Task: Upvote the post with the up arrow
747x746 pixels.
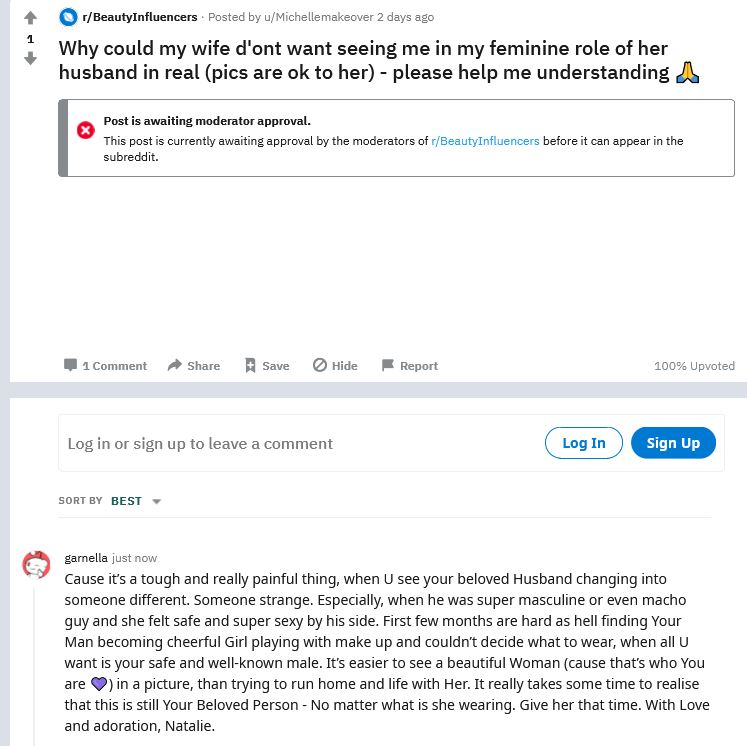Action: coord(30,18)
